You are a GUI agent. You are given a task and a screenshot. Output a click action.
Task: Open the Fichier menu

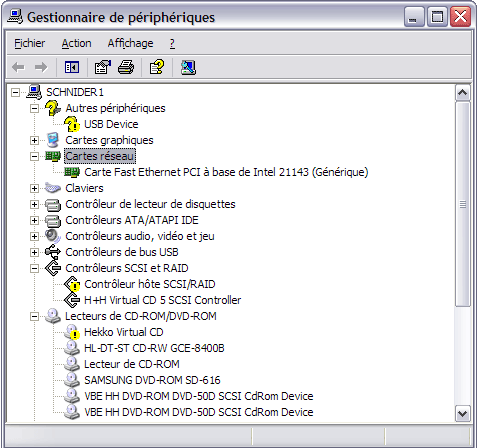[x=29, y=43]
